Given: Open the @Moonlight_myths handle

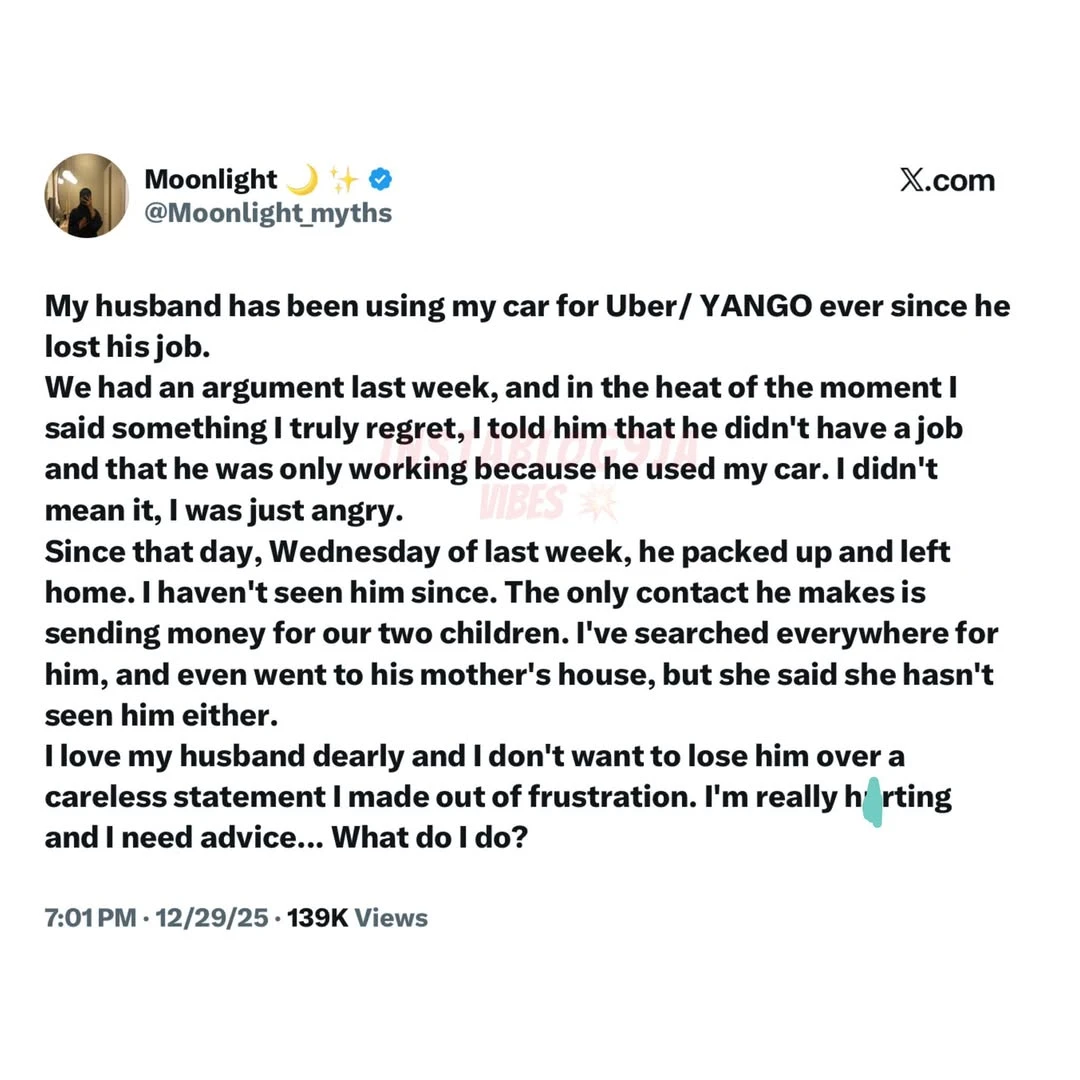Looking at the screenshot, I should [268, 213].
